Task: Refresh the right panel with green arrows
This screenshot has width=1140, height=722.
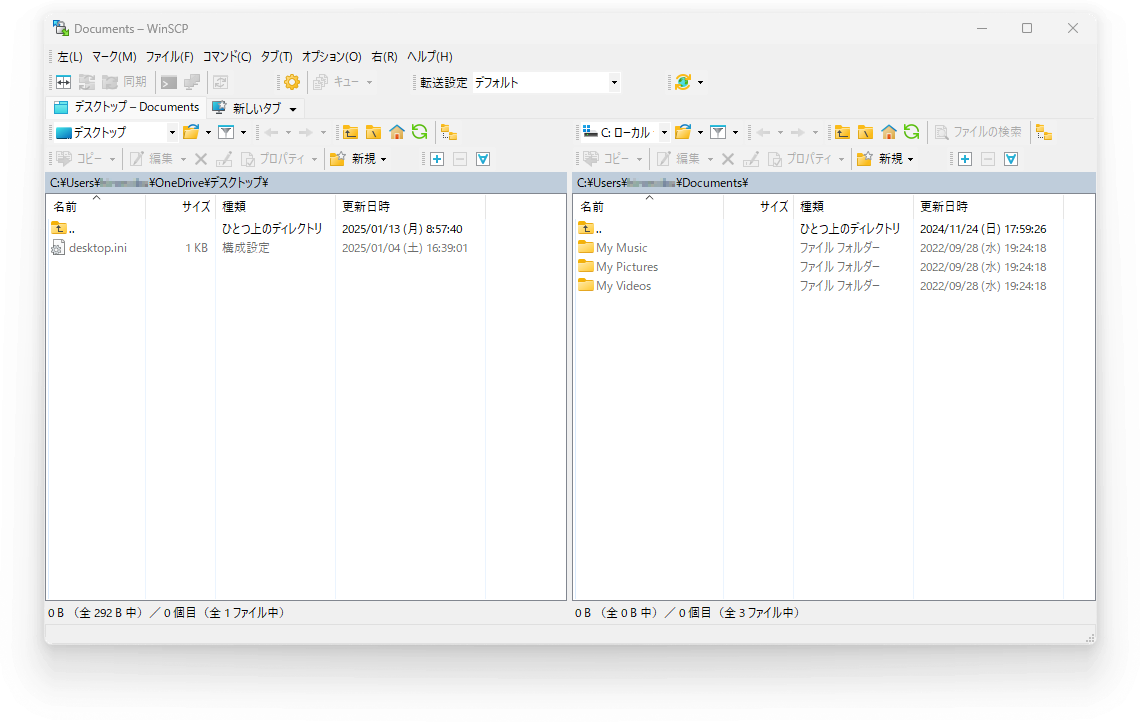Action: [x=912, y=132]
